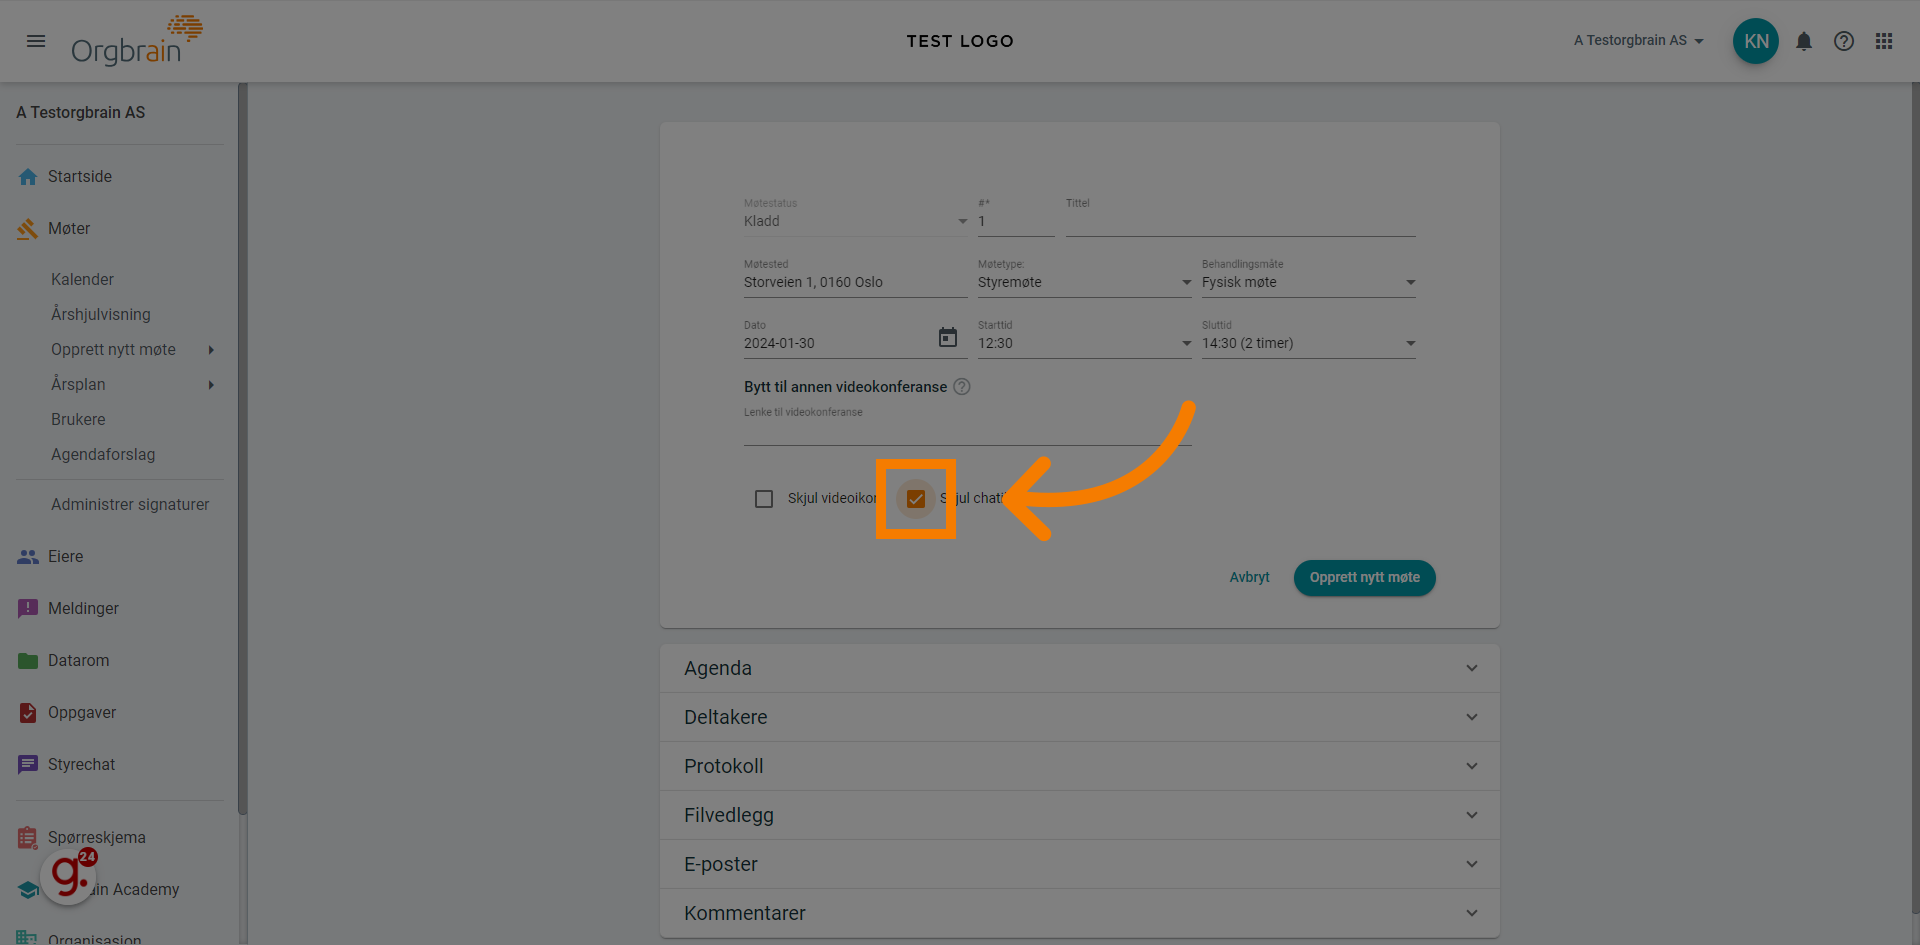Open the help question mark icon
This screenshot has height=945, width=1920.
(x=1844, y=41)
